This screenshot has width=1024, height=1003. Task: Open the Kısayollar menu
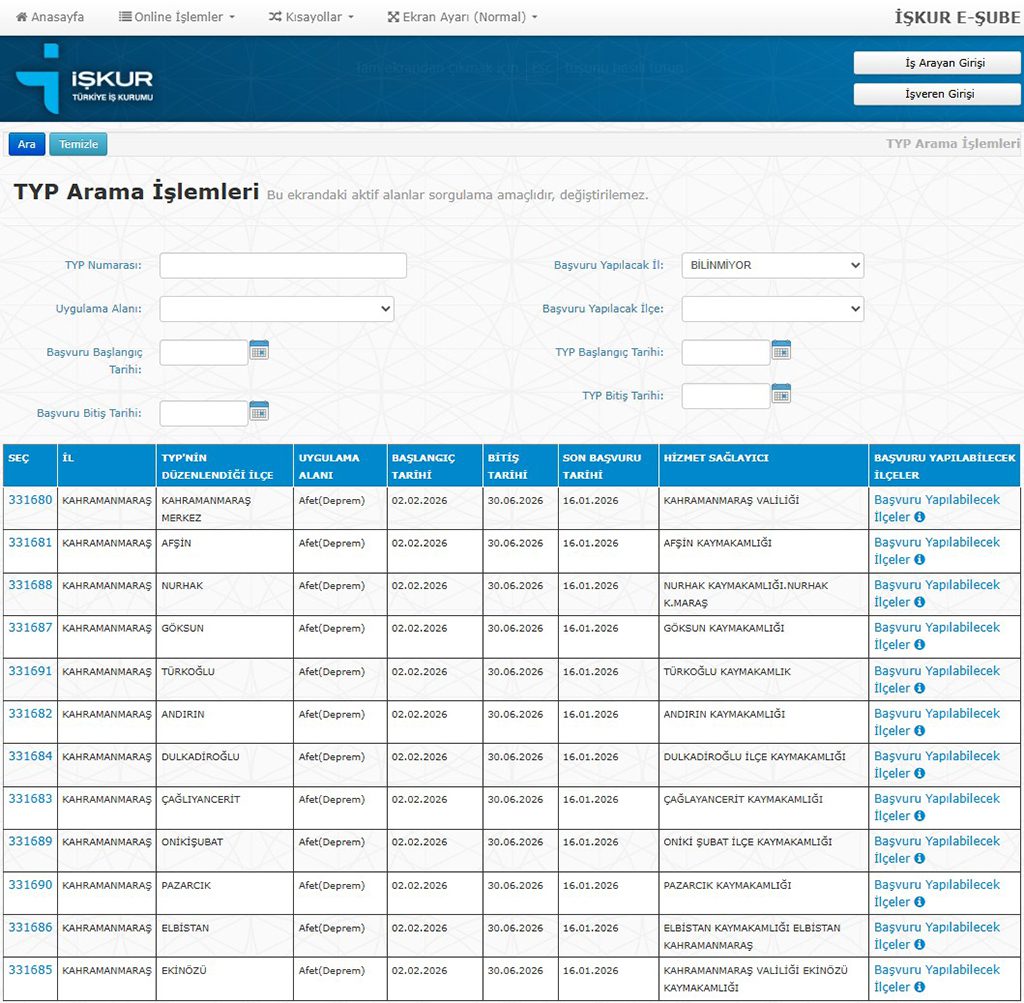pos(311,17)
